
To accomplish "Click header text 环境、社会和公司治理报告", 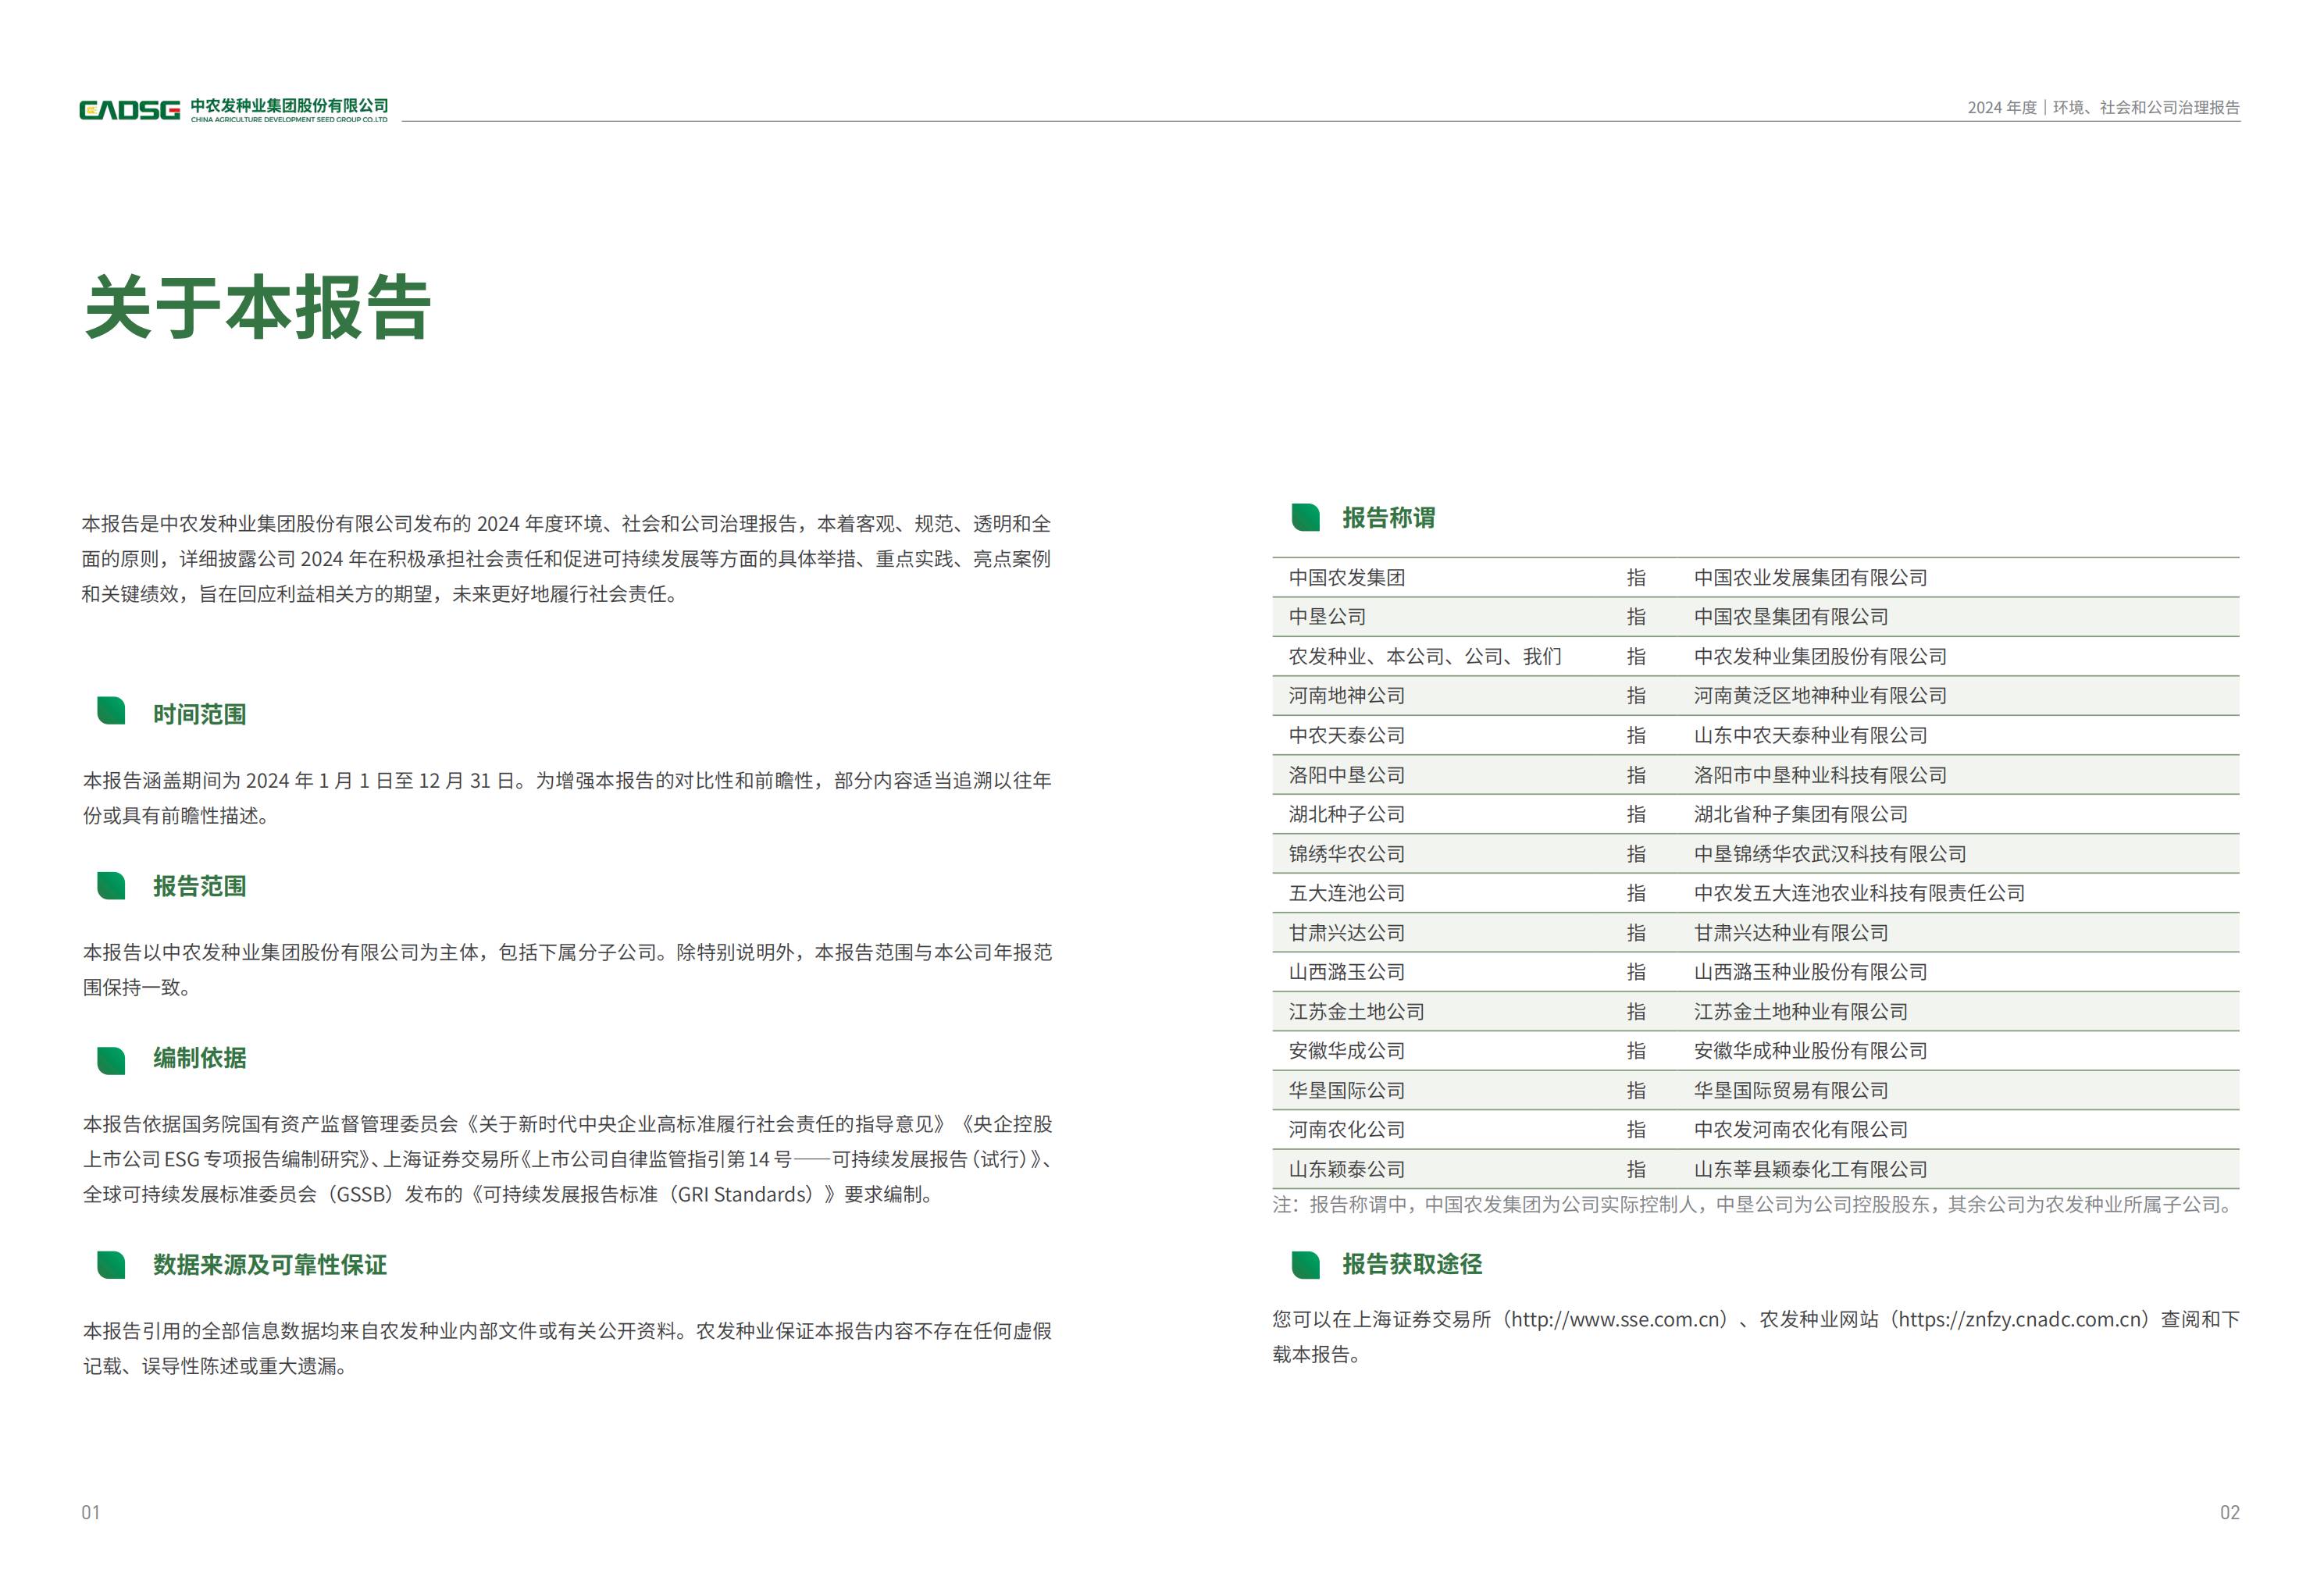I will (x=2146, y=107).
